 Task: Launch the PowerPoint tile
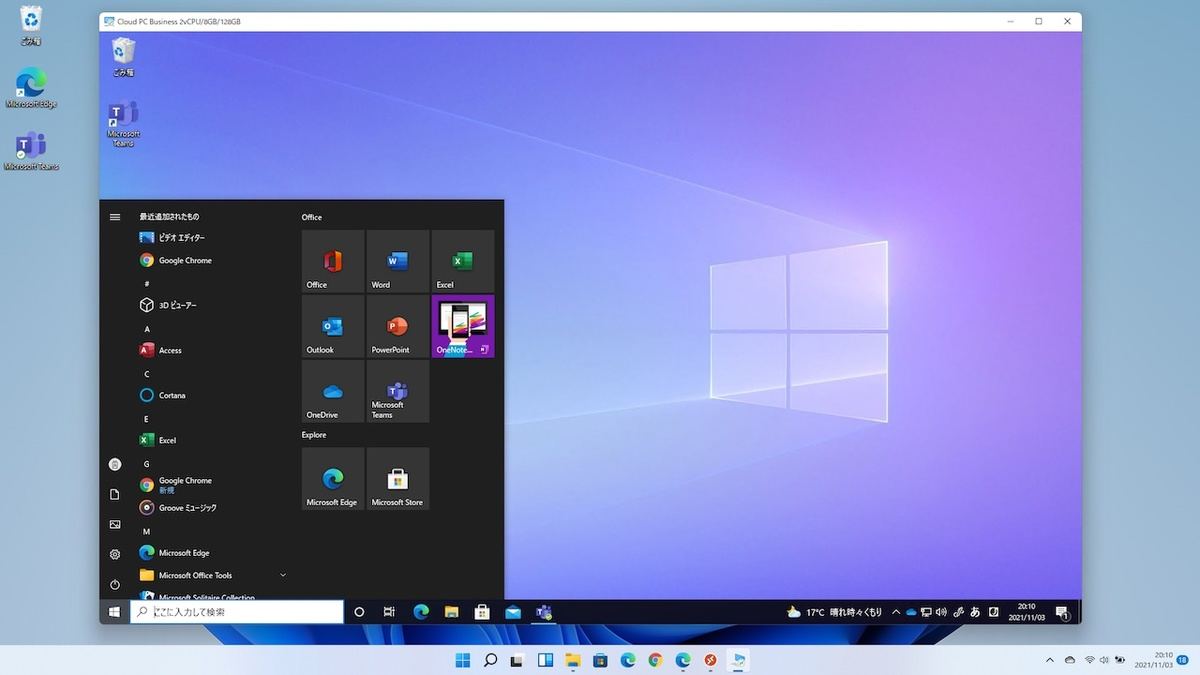398,326
